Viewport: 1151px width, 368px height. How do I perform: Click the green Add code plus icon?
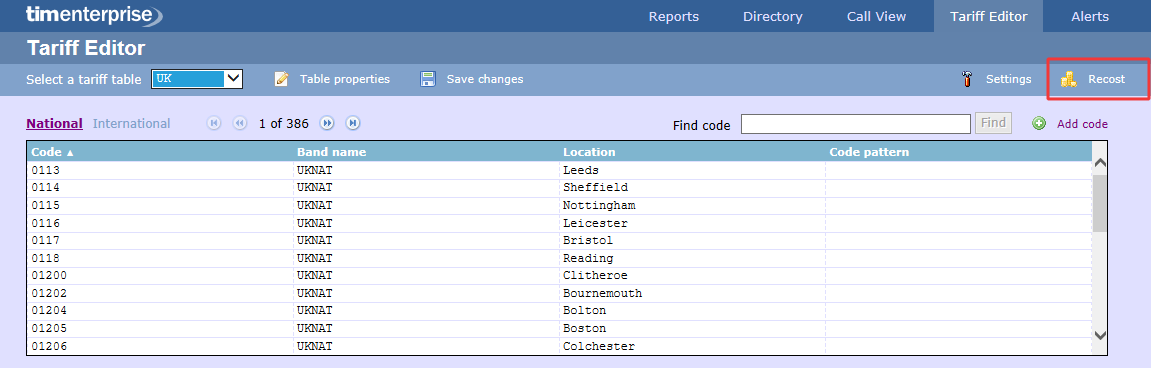[x=1039, y=123]
